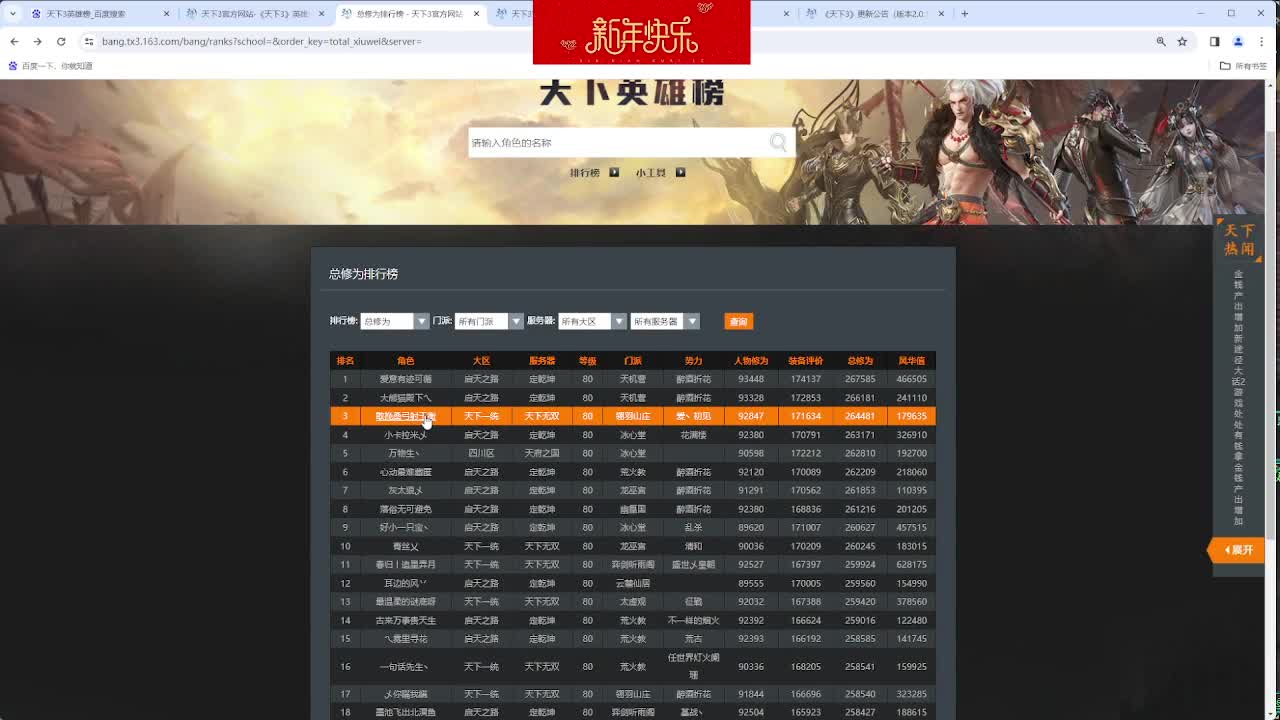Open the 百度一下,你就知道 bookmark
Viewport: 1280px width, 720px height.
point(50,66)
